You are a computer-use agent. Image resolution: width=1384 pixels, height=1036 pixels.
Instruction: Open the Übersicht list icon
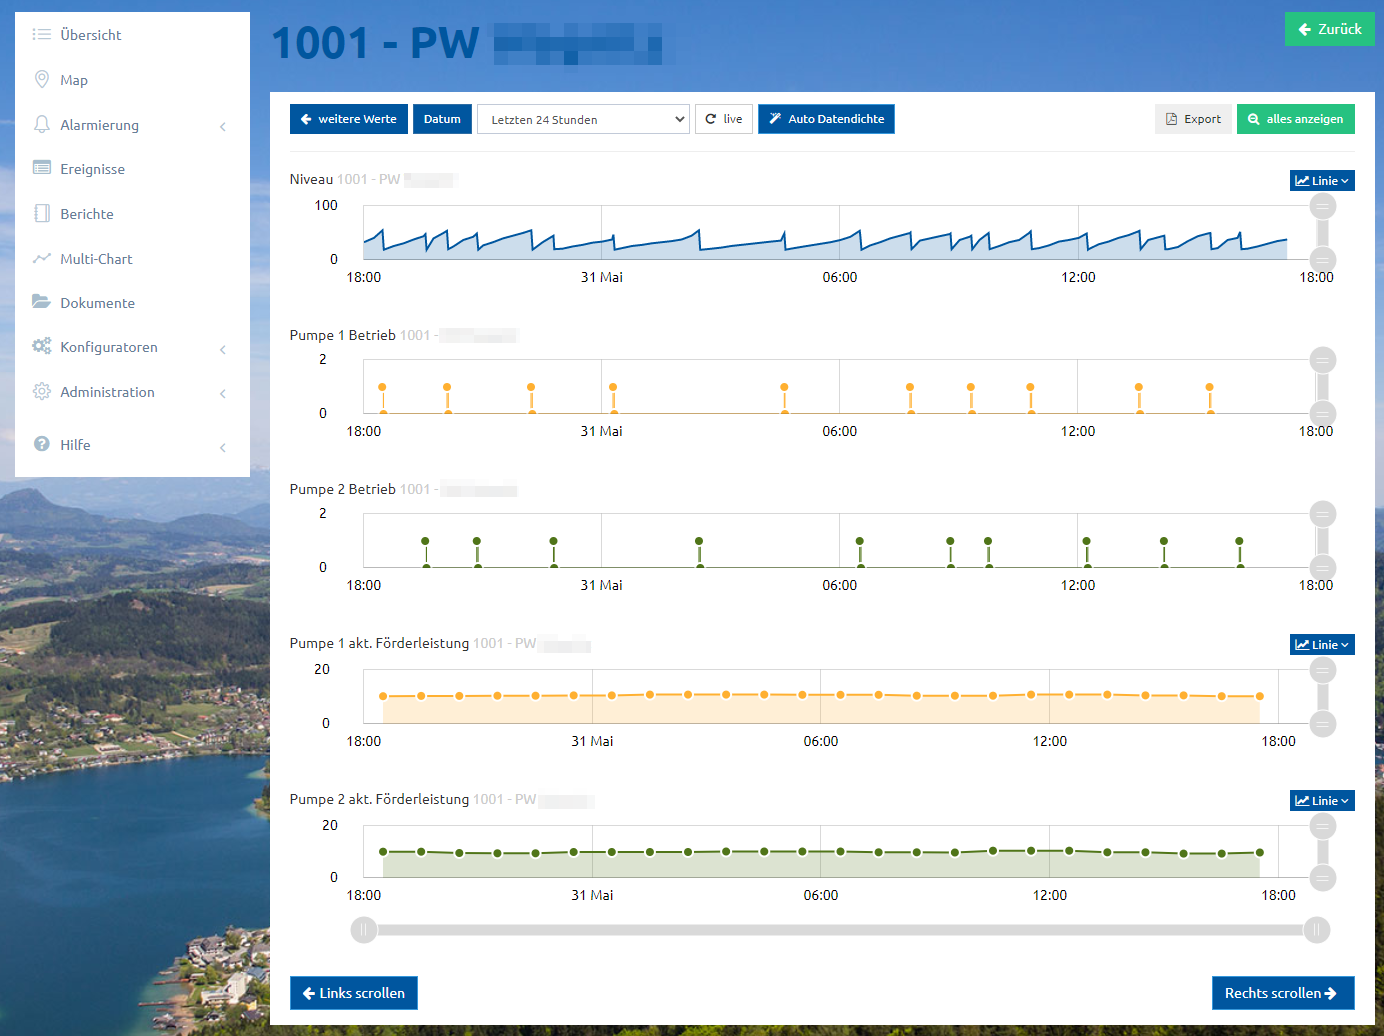point(41,34)
